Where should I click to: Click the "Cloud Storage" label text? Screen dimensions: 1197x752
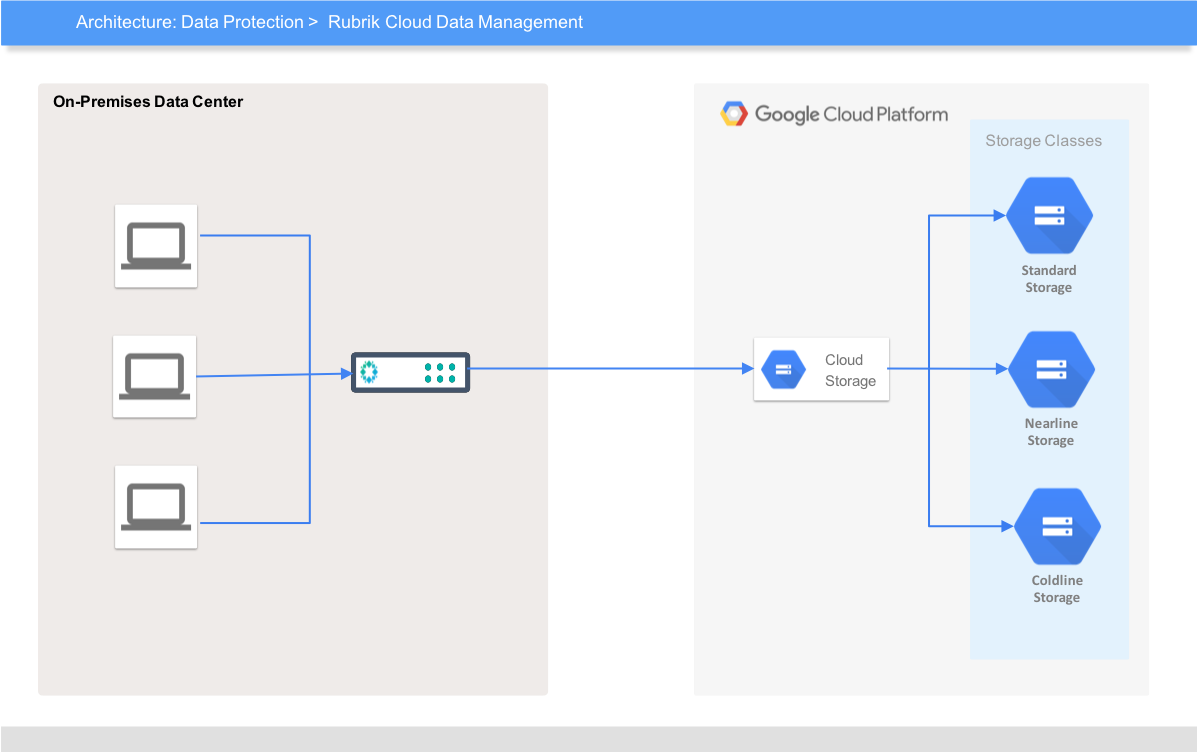click(850, 370)
